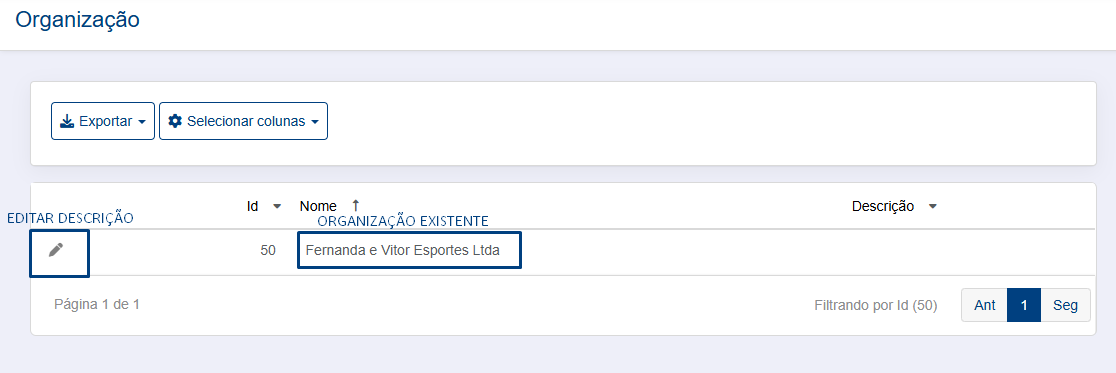
Task: Click the Filtrando por Id (50) label
Action: (x=875, y=305)
